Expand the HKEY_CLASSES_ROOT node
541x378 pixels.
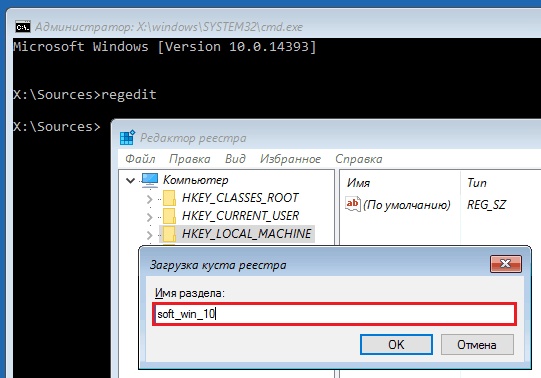(x=149, y=199)
